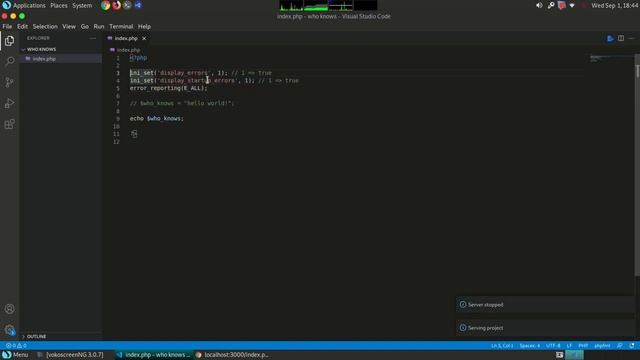Split the editor with split icon
Screen dimensions: 640x360
click(x=621, y=38)
